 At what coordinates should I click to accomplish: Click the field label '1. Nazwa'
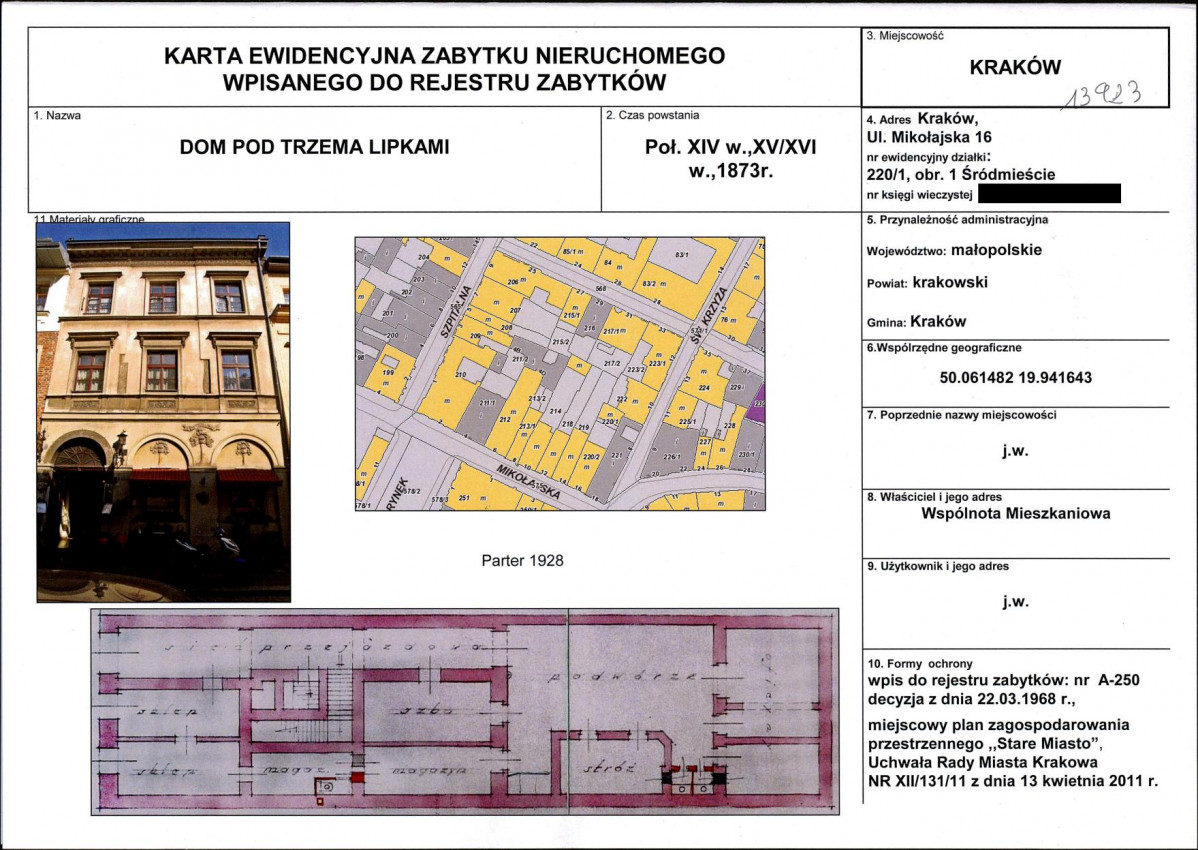pyautogui.click(x=57, y=115)
